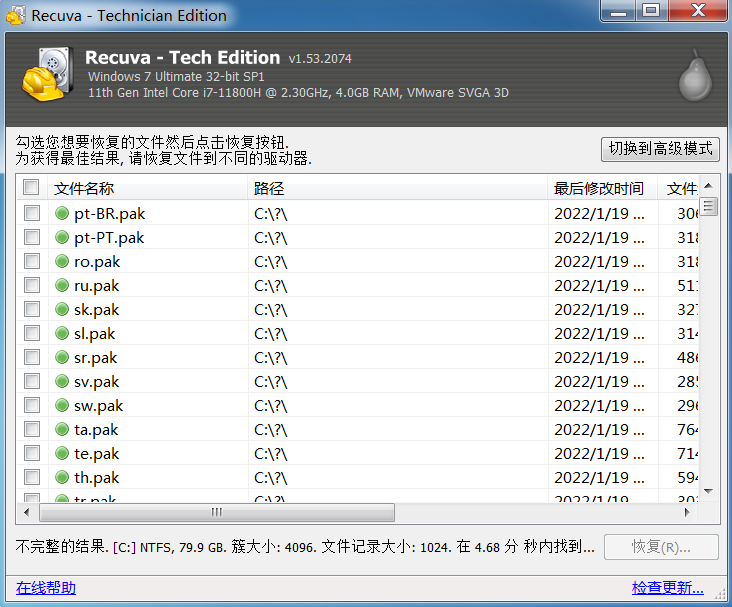Click green status dot for sr.pak
This screenshot has width=732, height=607.
click(x=62, y=357)
